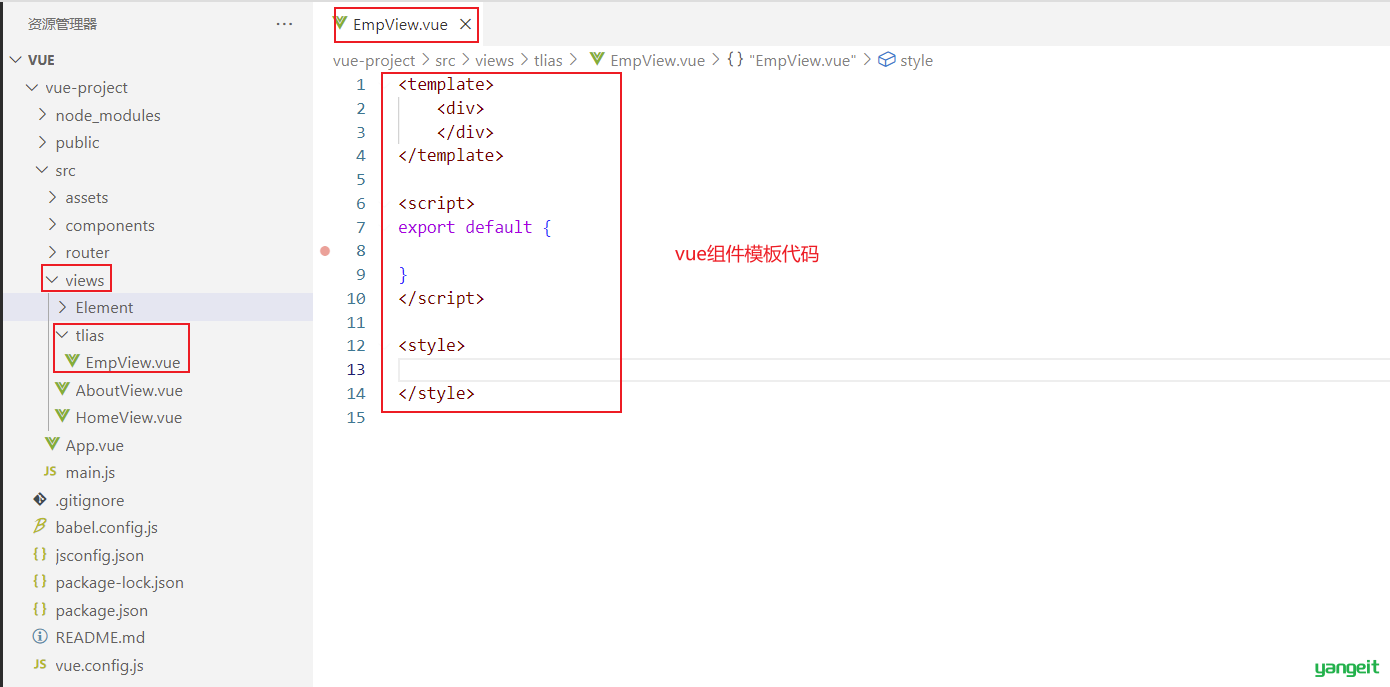Click the closing </template> tag on line 4
1390x687 pixels.
tap(451, 155)
